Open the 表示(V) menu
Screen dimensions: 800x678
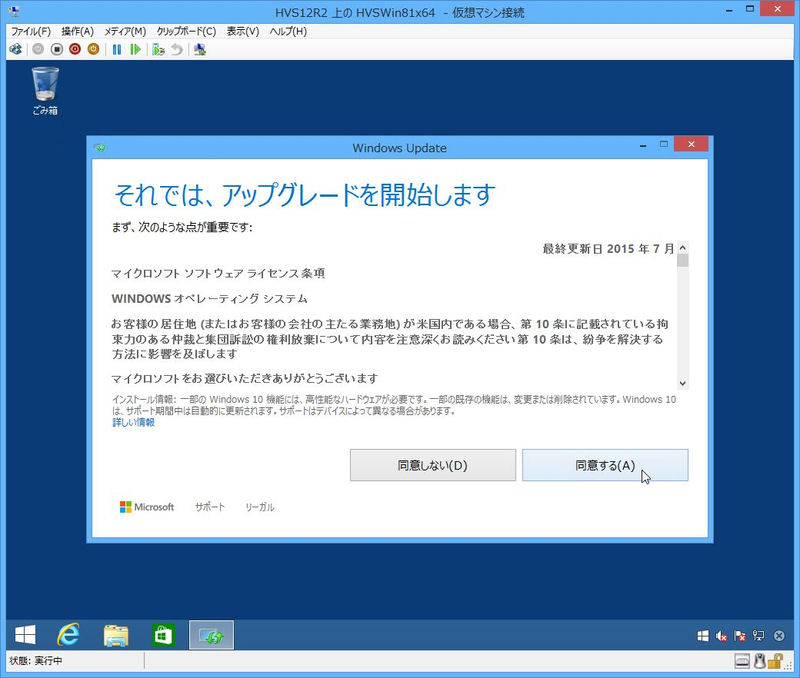[243, 31]
